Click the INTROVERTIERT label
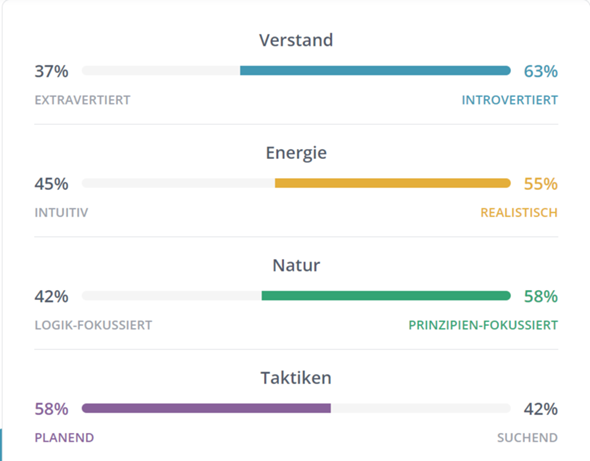 (x=509, y=100)
